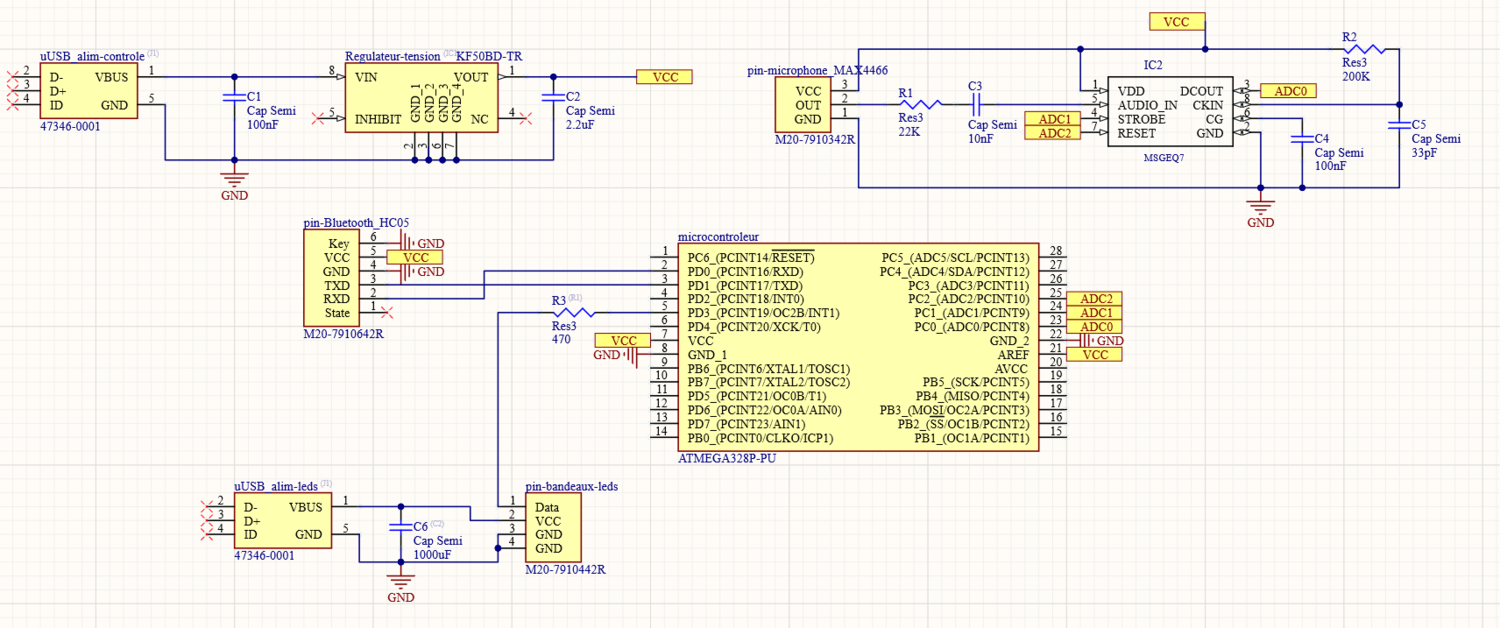The width and height of the screenshot is (1500, 628).
Task: Select the ATMEGA328P-PU microcontroller component
Action: pos(858,347)
